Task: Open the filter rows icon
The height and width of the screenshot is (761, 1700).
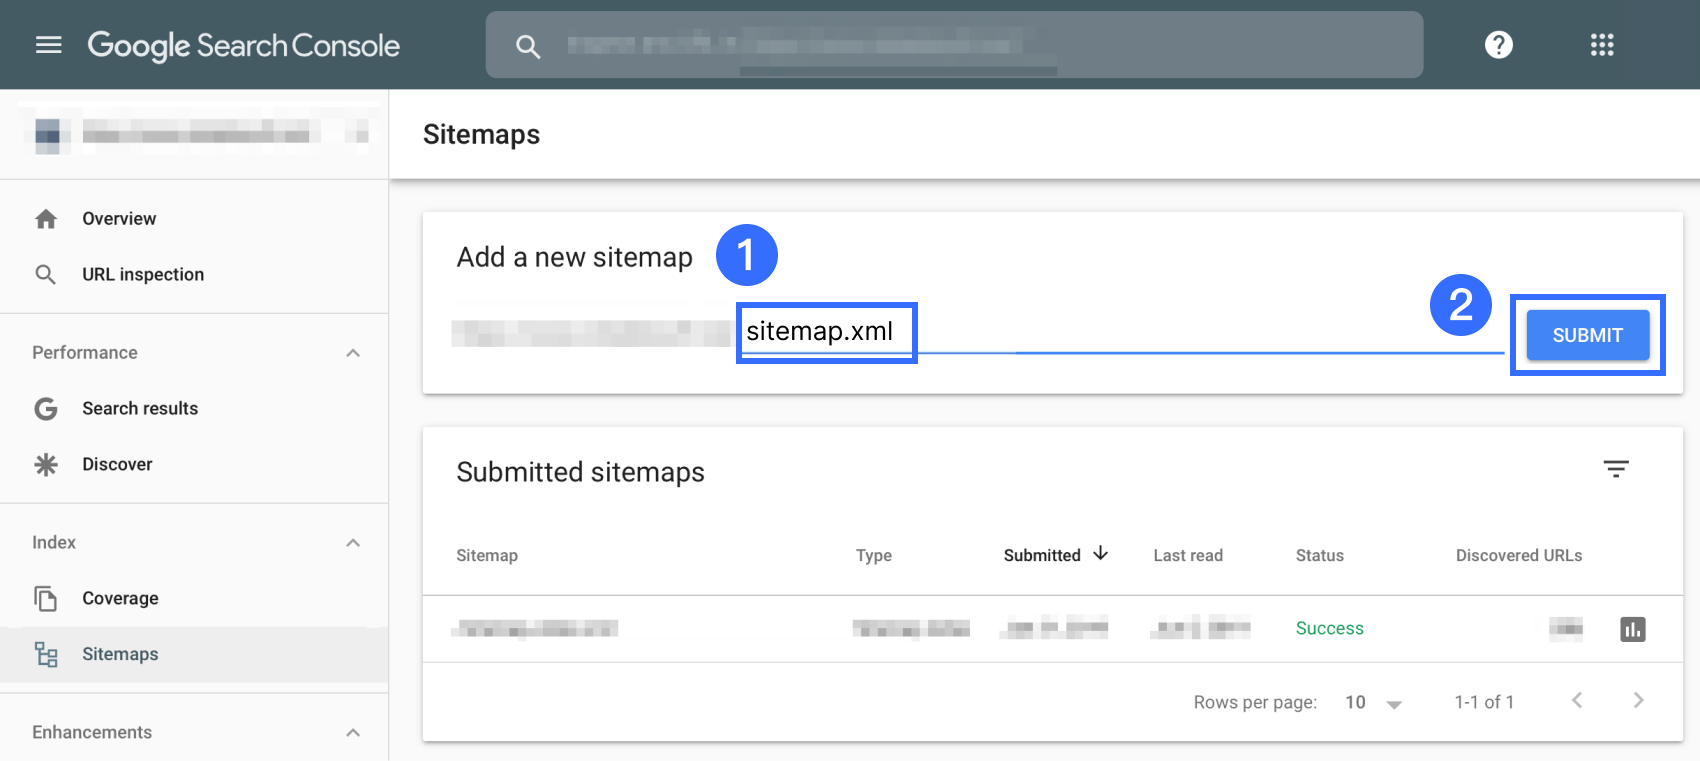Action: click(1616, 469)
